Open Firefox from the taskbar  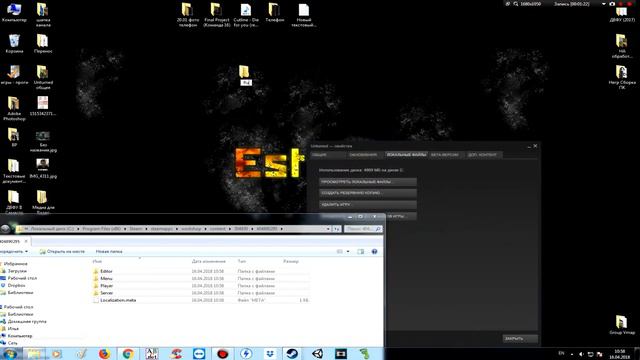(x=104, y=353)
